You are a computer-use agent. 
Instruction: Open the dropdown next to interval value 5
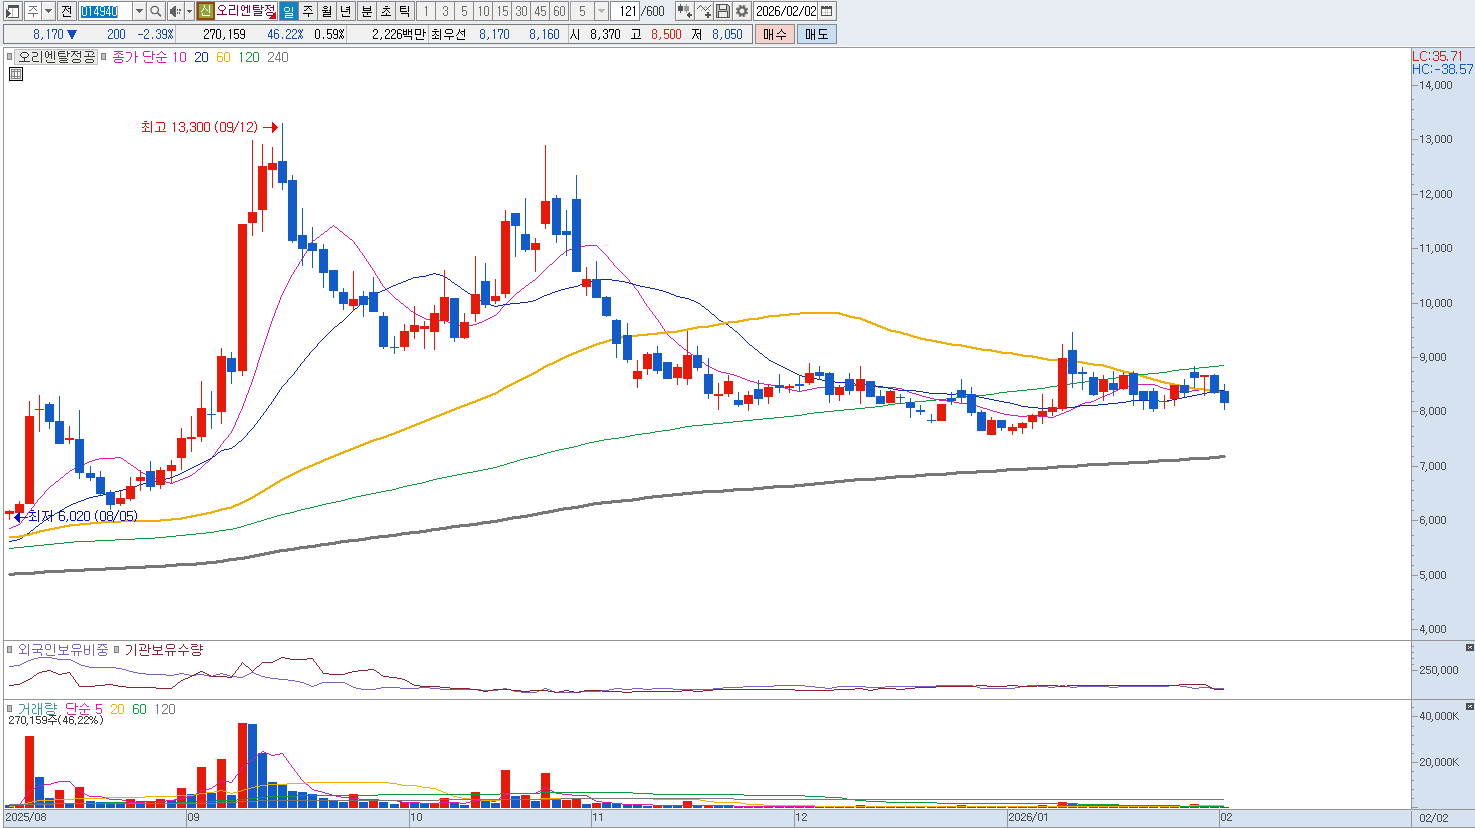(601, 11)
